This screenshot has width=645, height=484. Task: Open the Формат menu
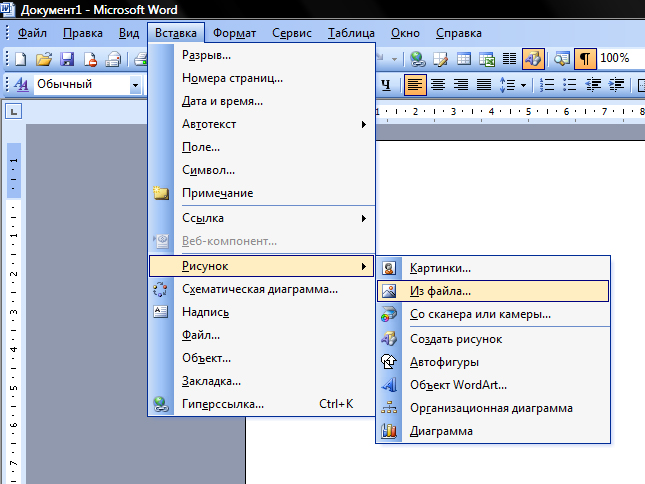pos(234,33)
